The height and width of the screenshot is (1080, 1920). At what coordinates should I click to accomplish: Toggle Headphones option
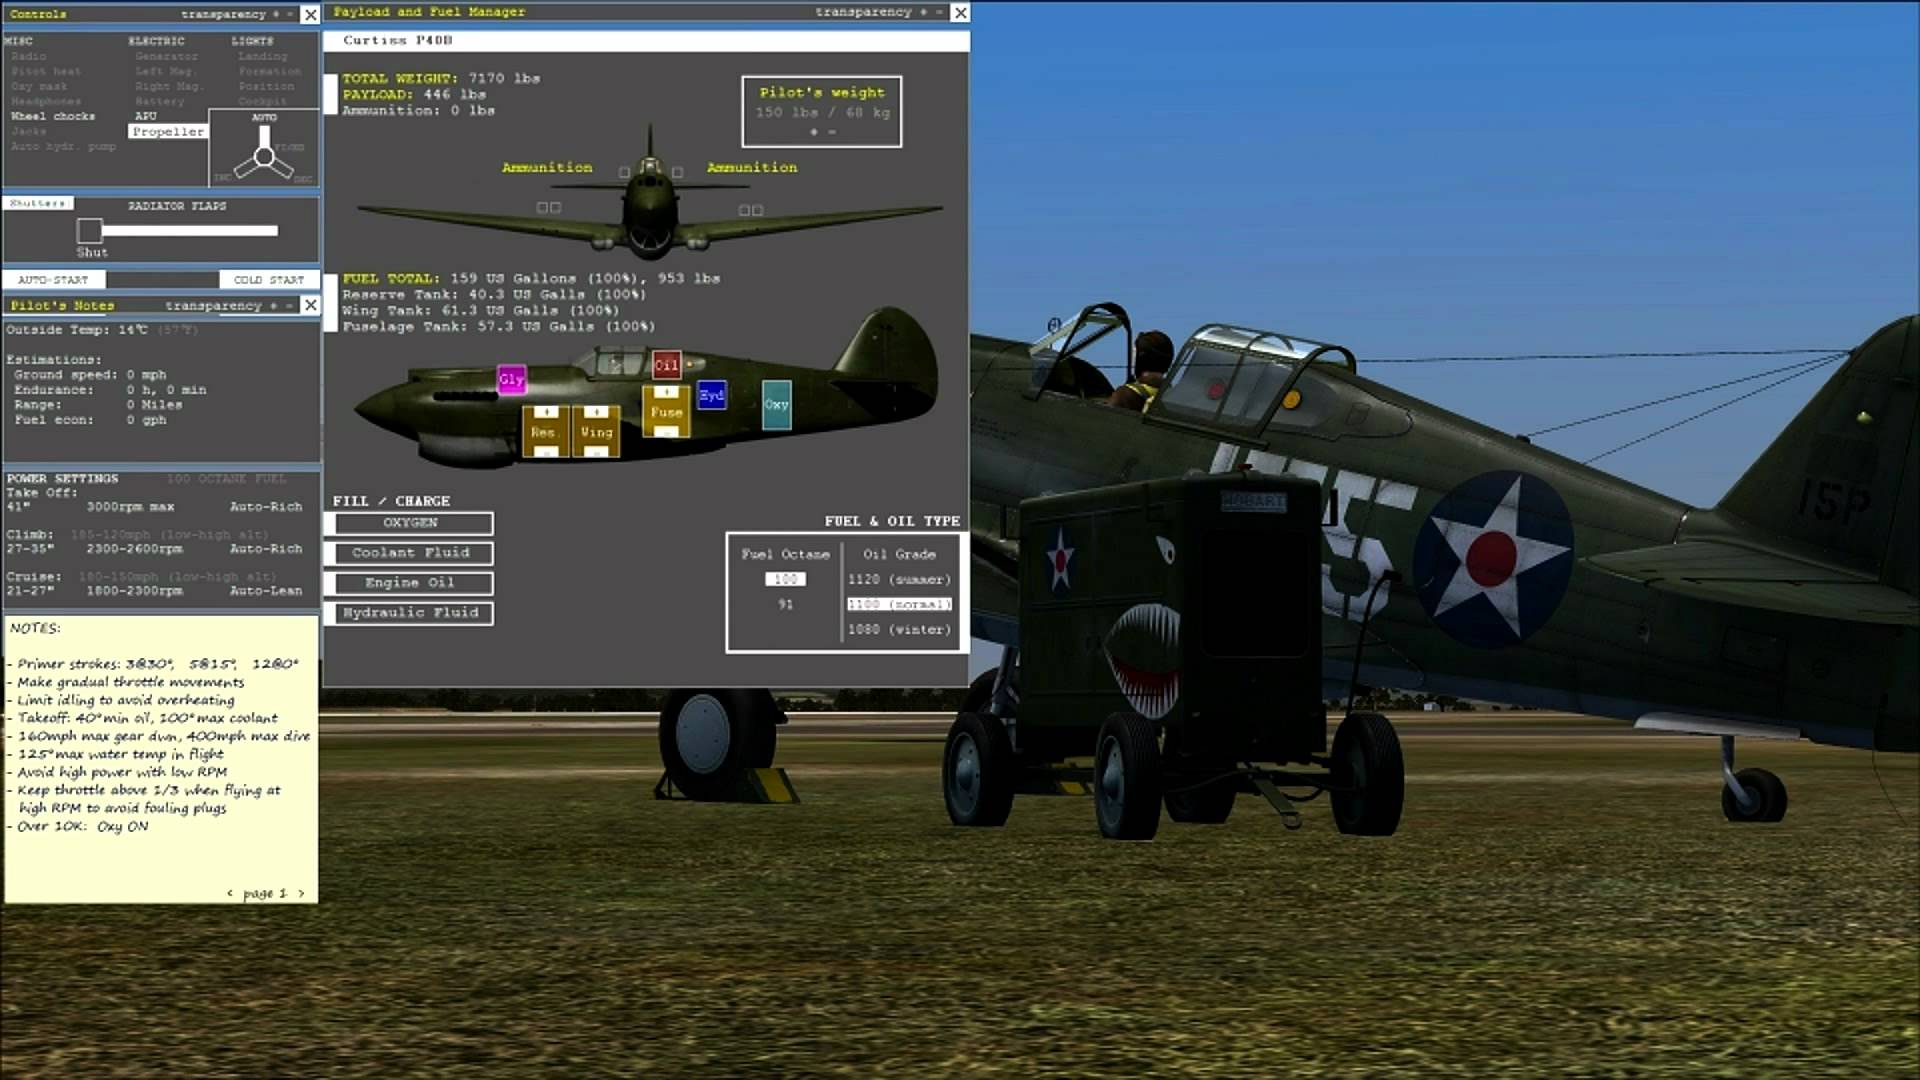coord(46,101)
